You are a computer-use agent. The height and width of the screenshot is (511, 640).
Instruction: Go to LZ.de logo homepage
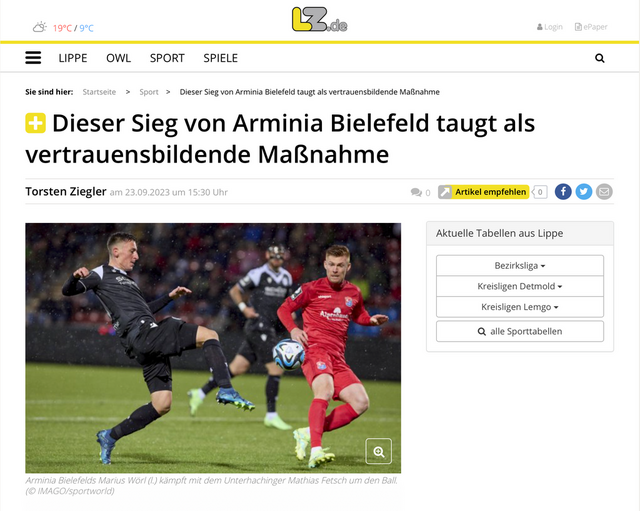click(320, 20)
